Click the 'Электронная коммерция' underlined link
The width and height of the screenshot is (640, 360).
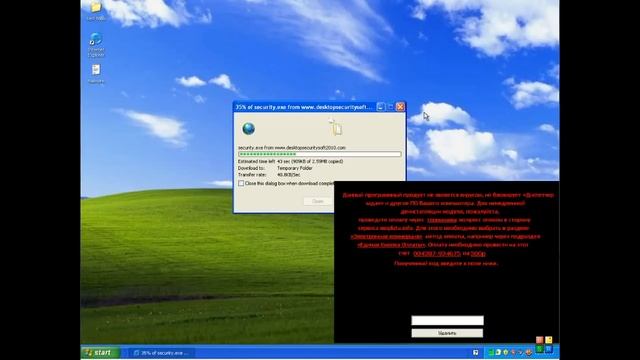(386, 236)
